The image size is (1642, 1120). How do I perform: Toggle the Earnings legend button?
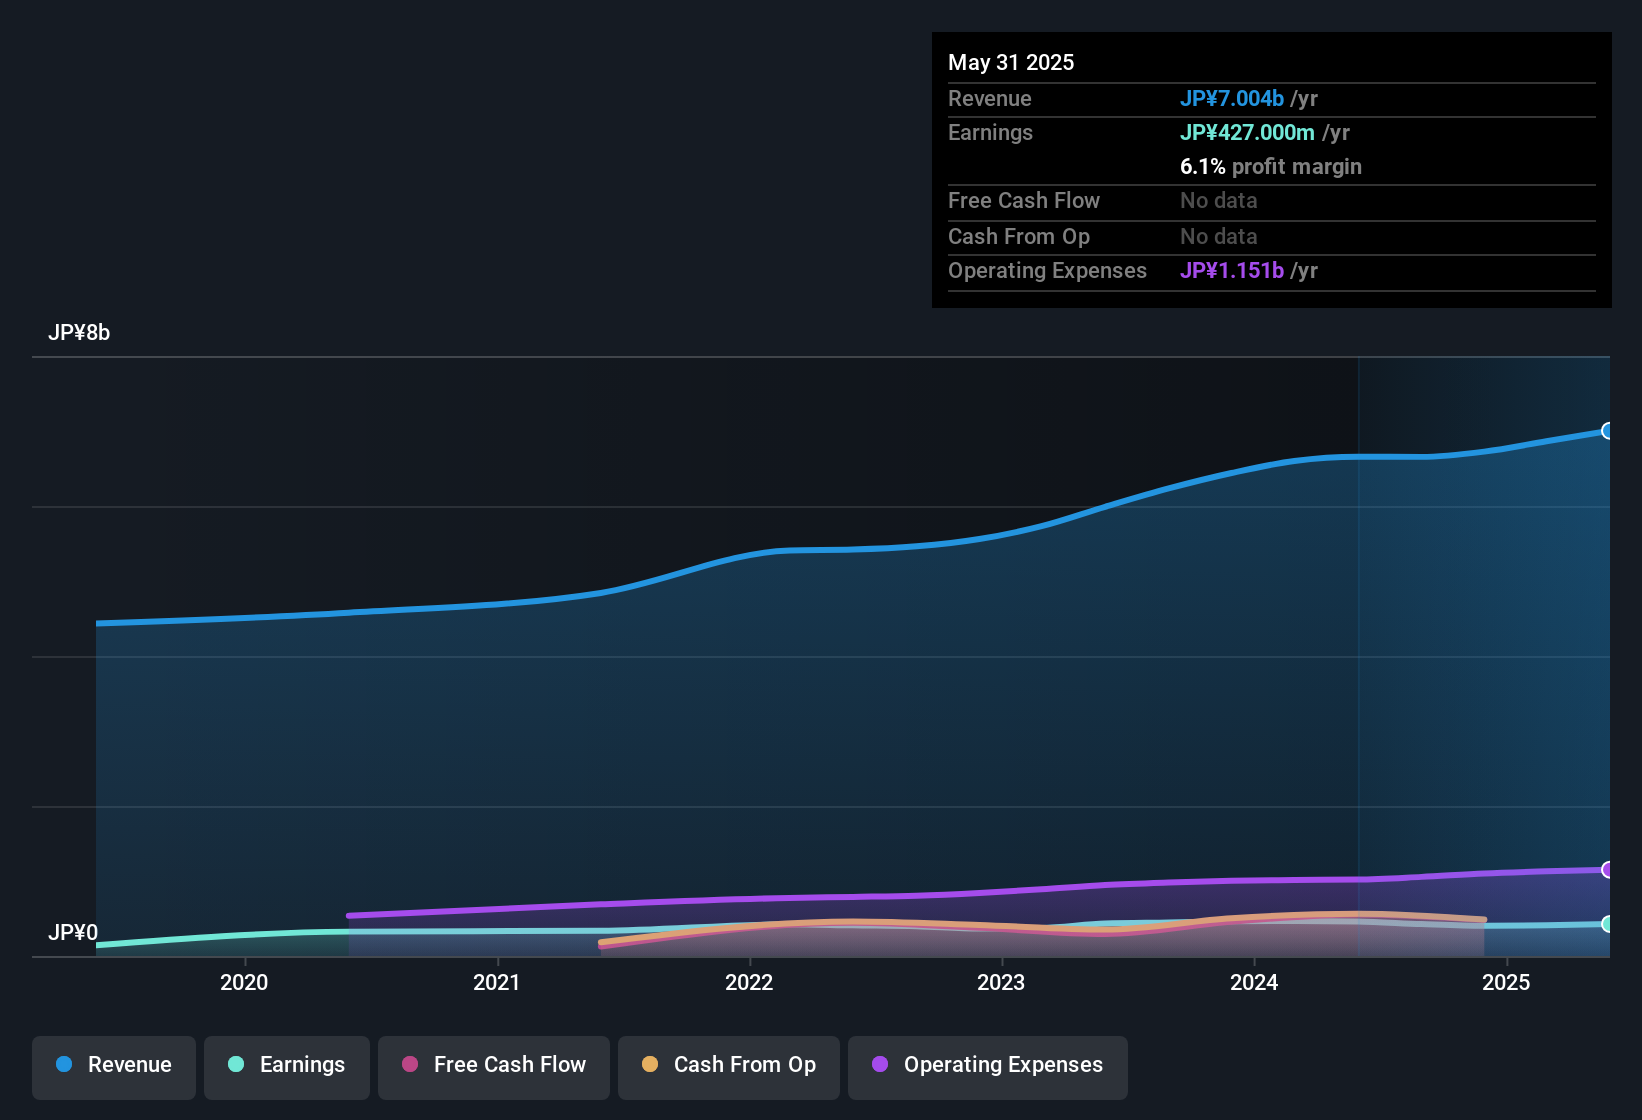[x=287, y=1067]
